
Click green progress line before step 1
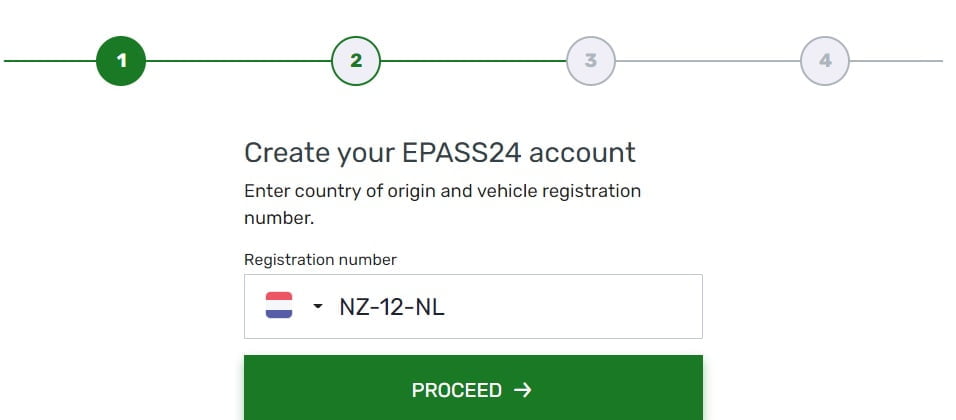click(x=50, y=61)
